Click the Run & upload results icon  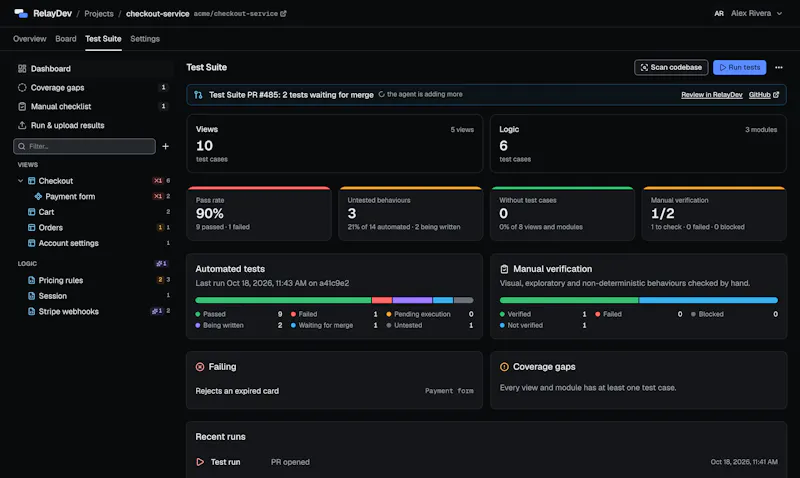point(22,125)
